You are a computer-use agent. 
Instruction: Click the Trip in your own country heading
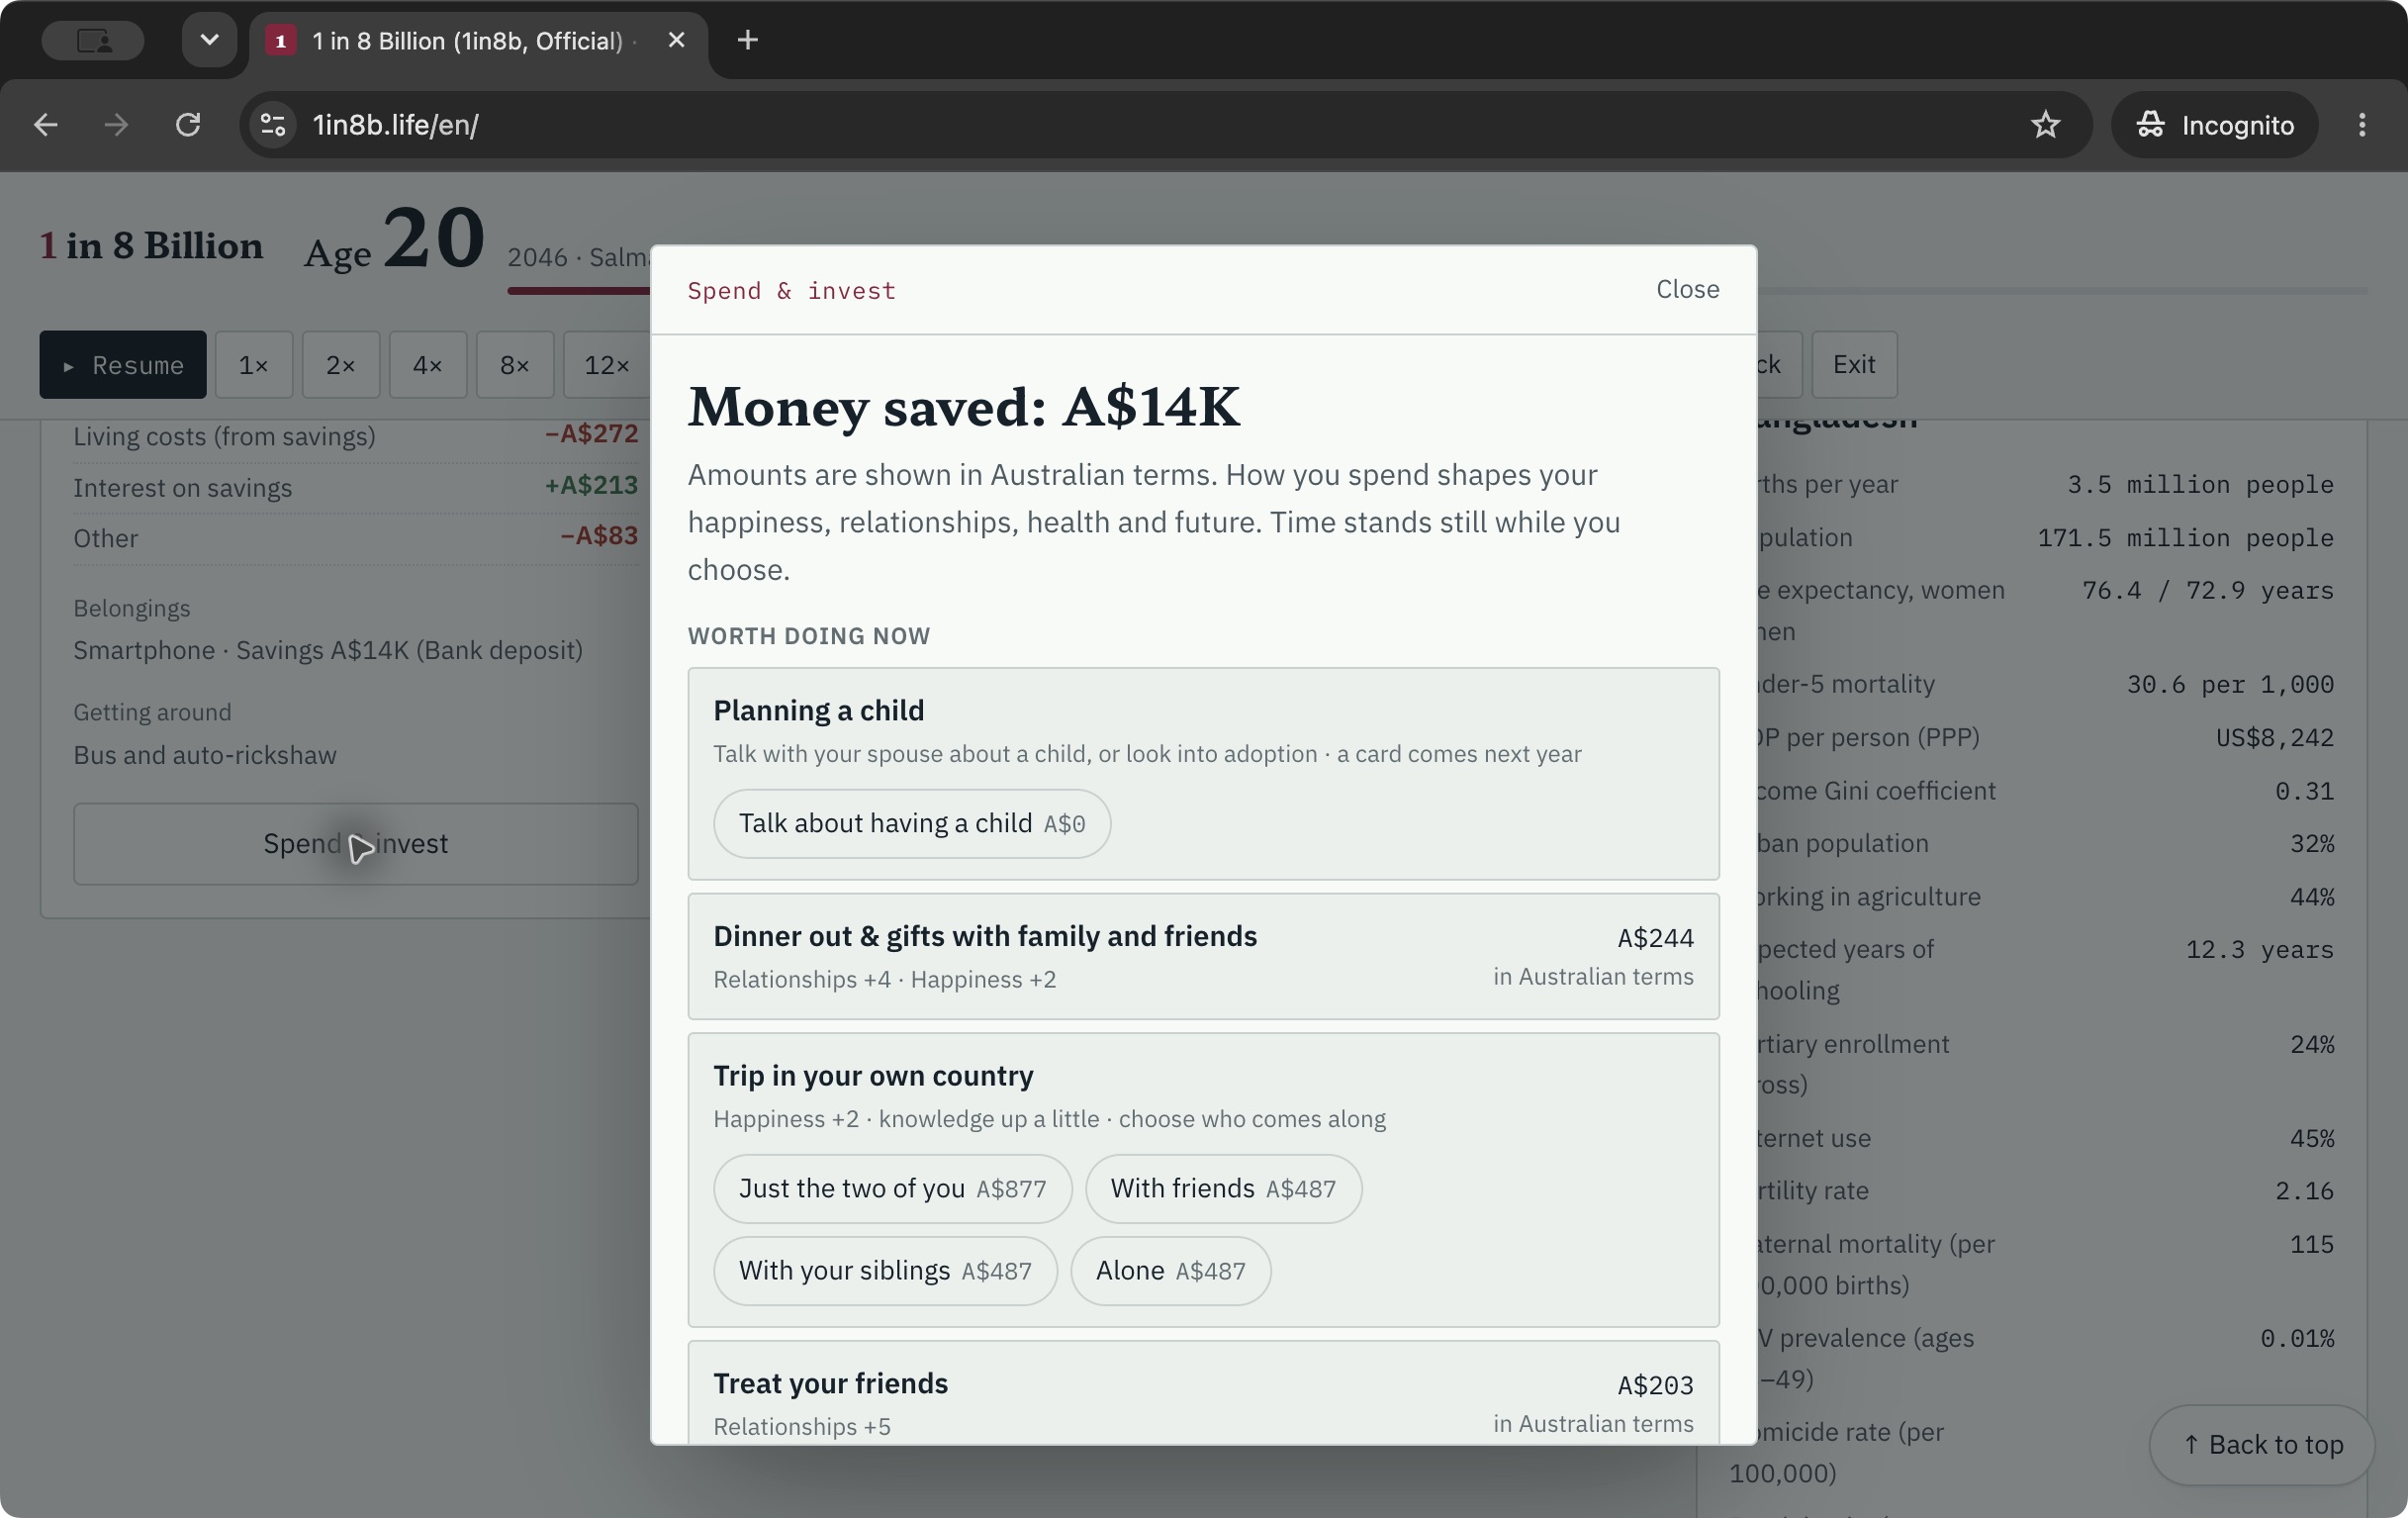coord(873,1076)
